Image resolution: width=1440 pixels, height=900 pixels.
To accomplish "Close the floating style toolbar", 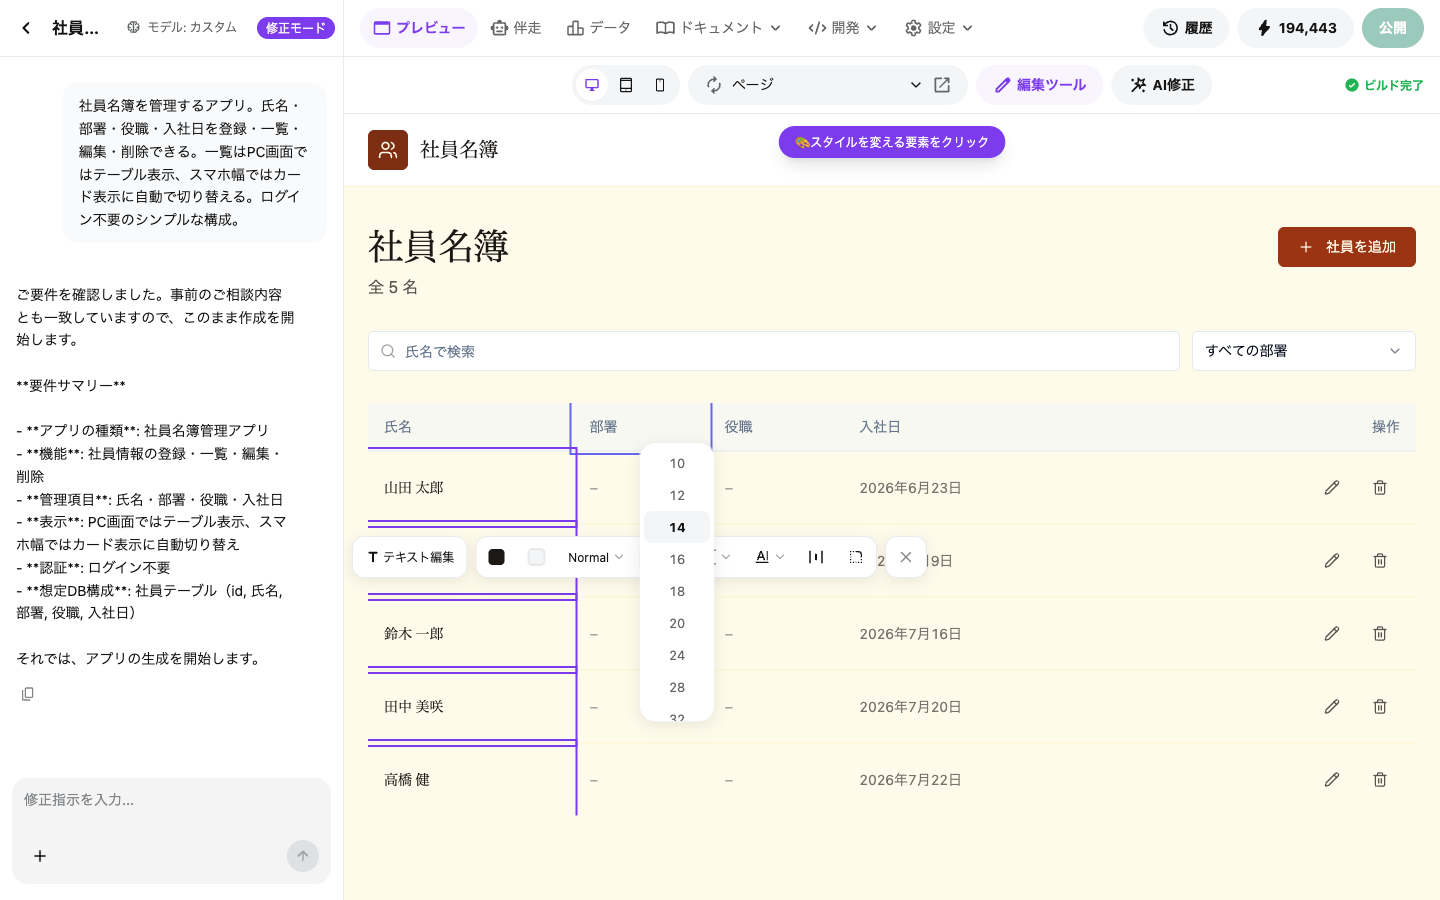I will tap(906, 557).
